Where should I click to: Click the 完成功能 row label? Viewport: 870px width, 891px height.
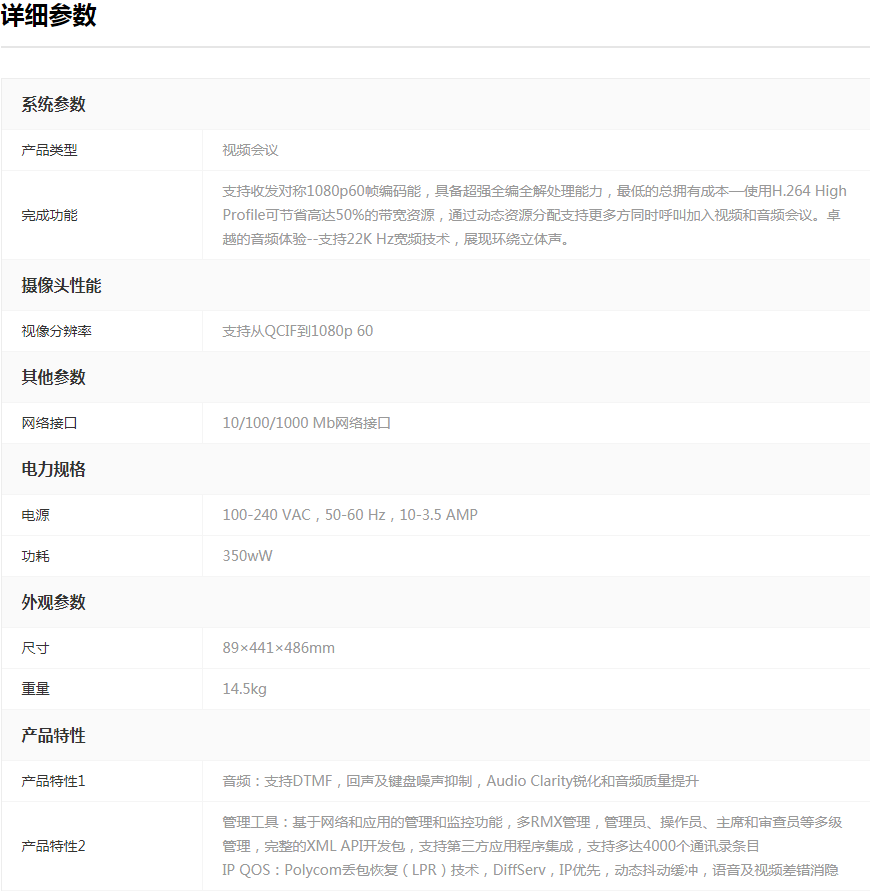pyautogui.click(x=50, y=215)
